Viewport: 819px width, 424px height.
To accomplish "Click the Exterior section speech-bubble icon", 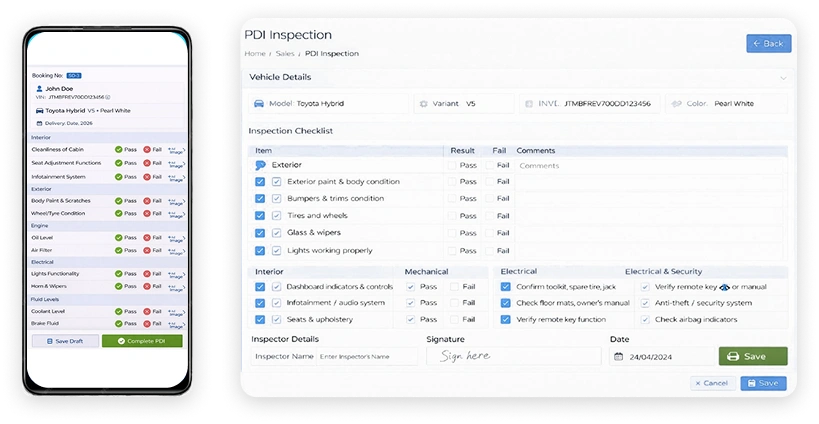I will 260,165.
